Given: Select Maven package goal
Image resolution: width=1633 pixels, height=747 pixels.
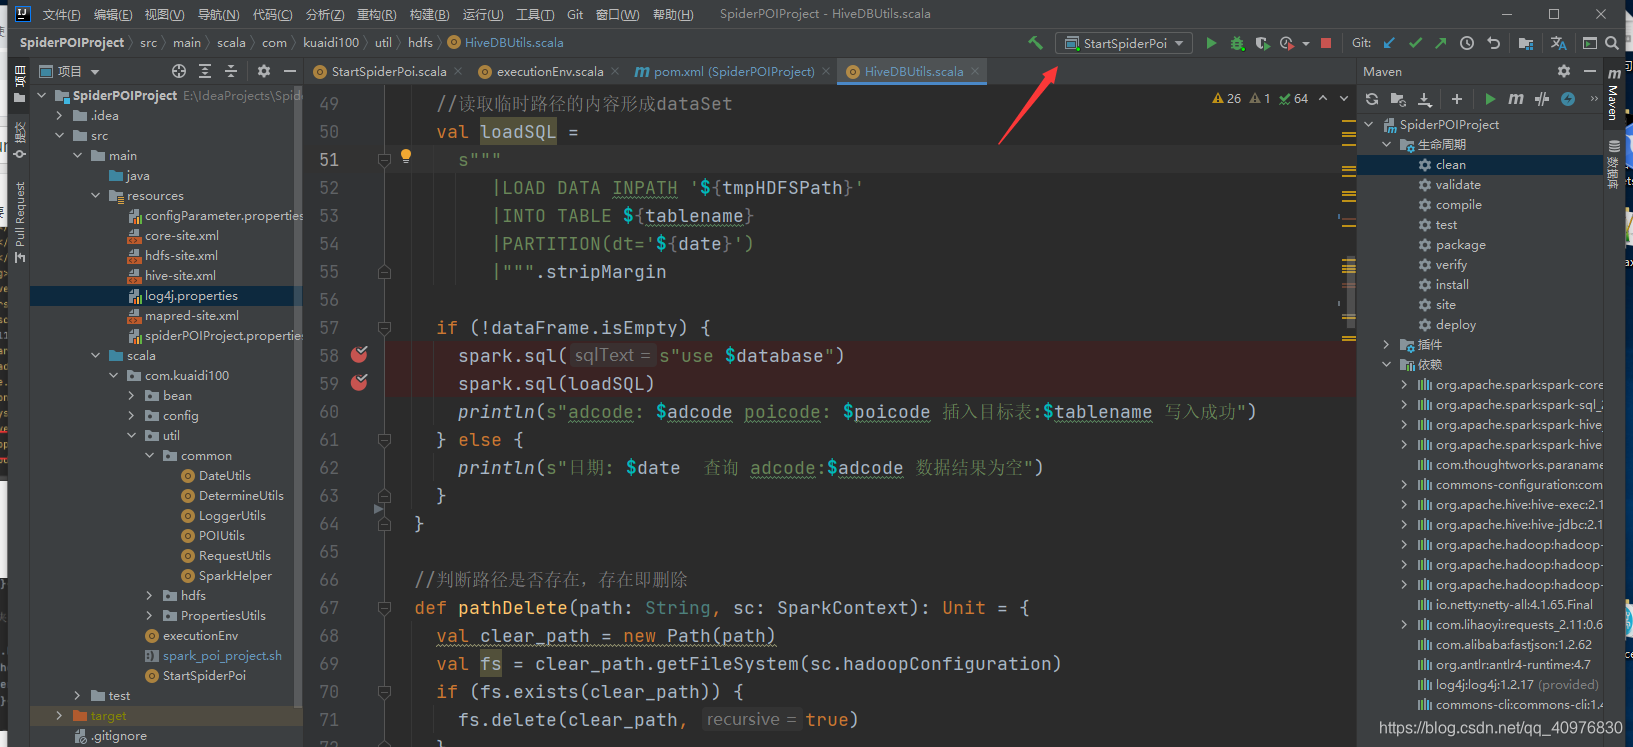Looking at the screenshot, I should click(1460, 245).
